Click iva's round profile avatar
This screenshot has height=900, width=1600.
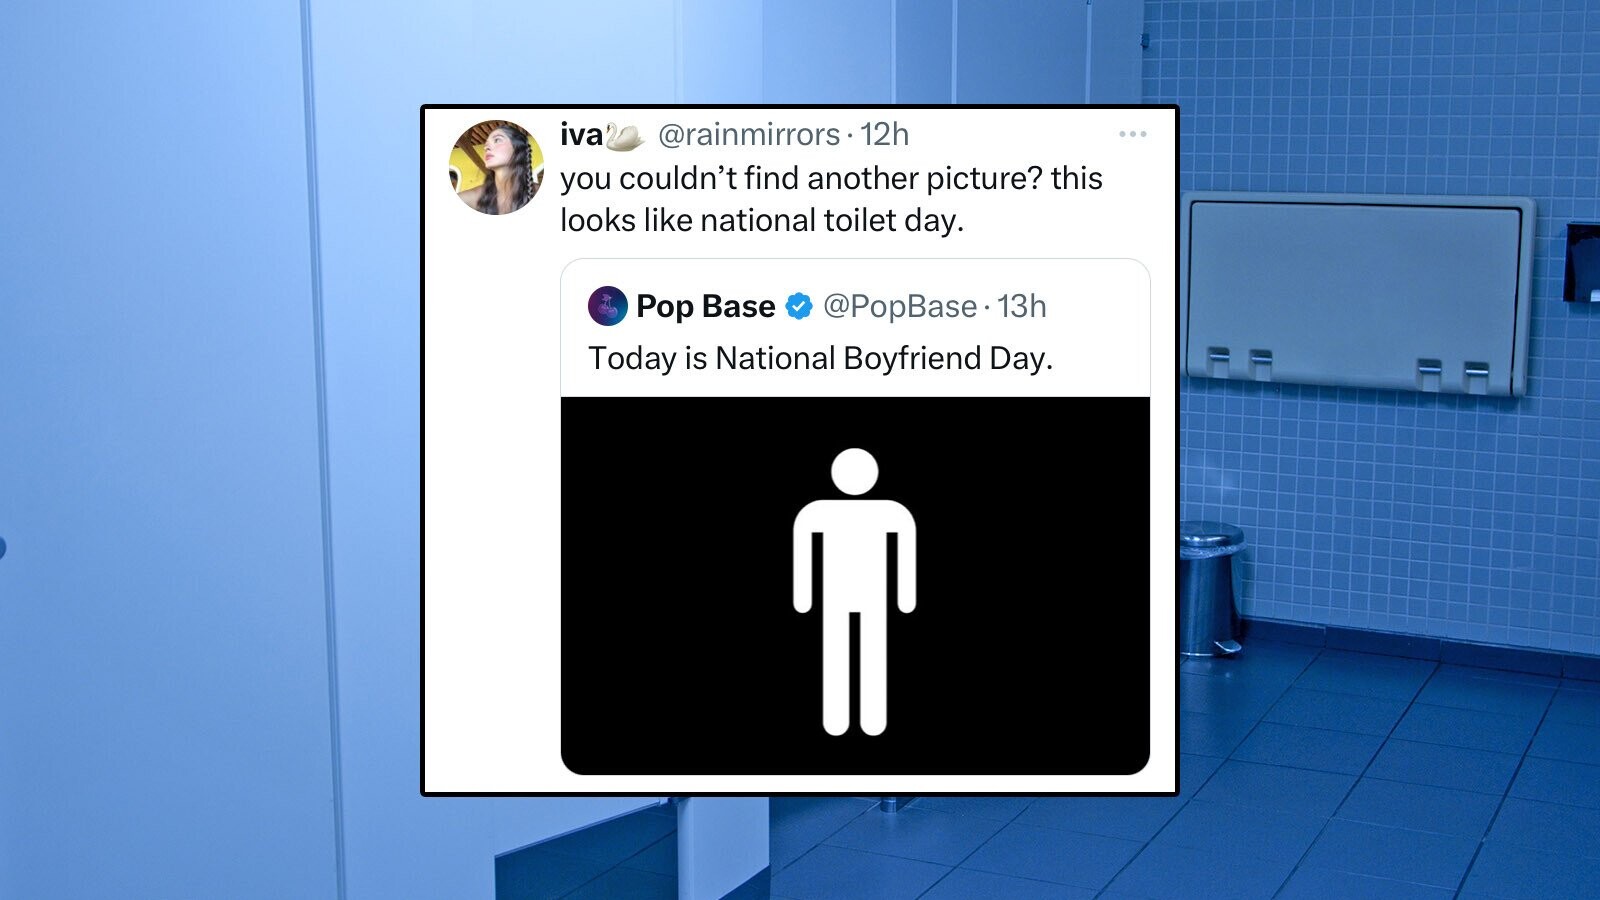click(x=496, y=167)
